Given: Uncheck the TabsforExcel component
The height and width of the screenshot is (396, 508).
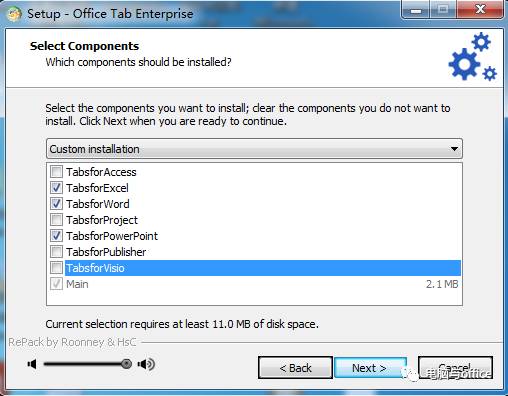Looking at the screenshot, I should point(56,188).
